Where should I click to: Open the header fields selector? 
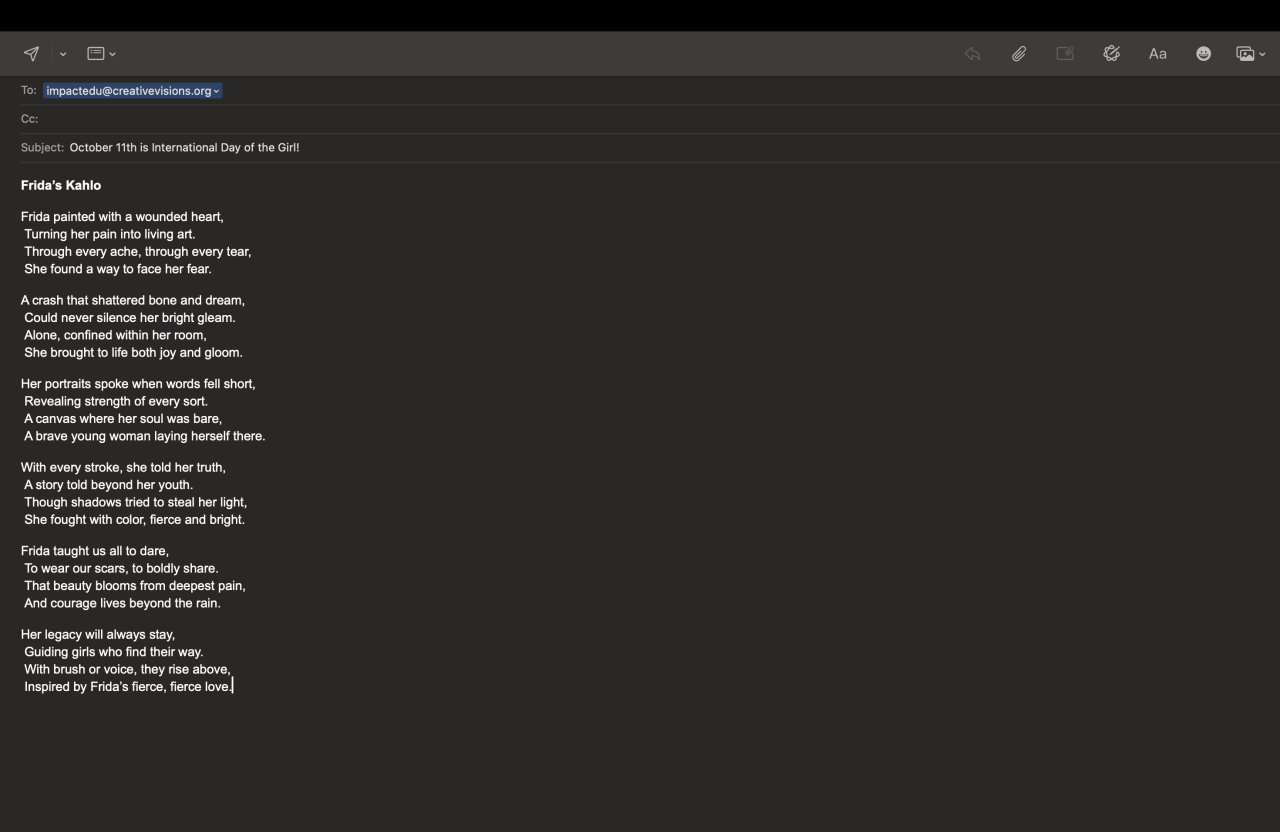pos(101,54)
